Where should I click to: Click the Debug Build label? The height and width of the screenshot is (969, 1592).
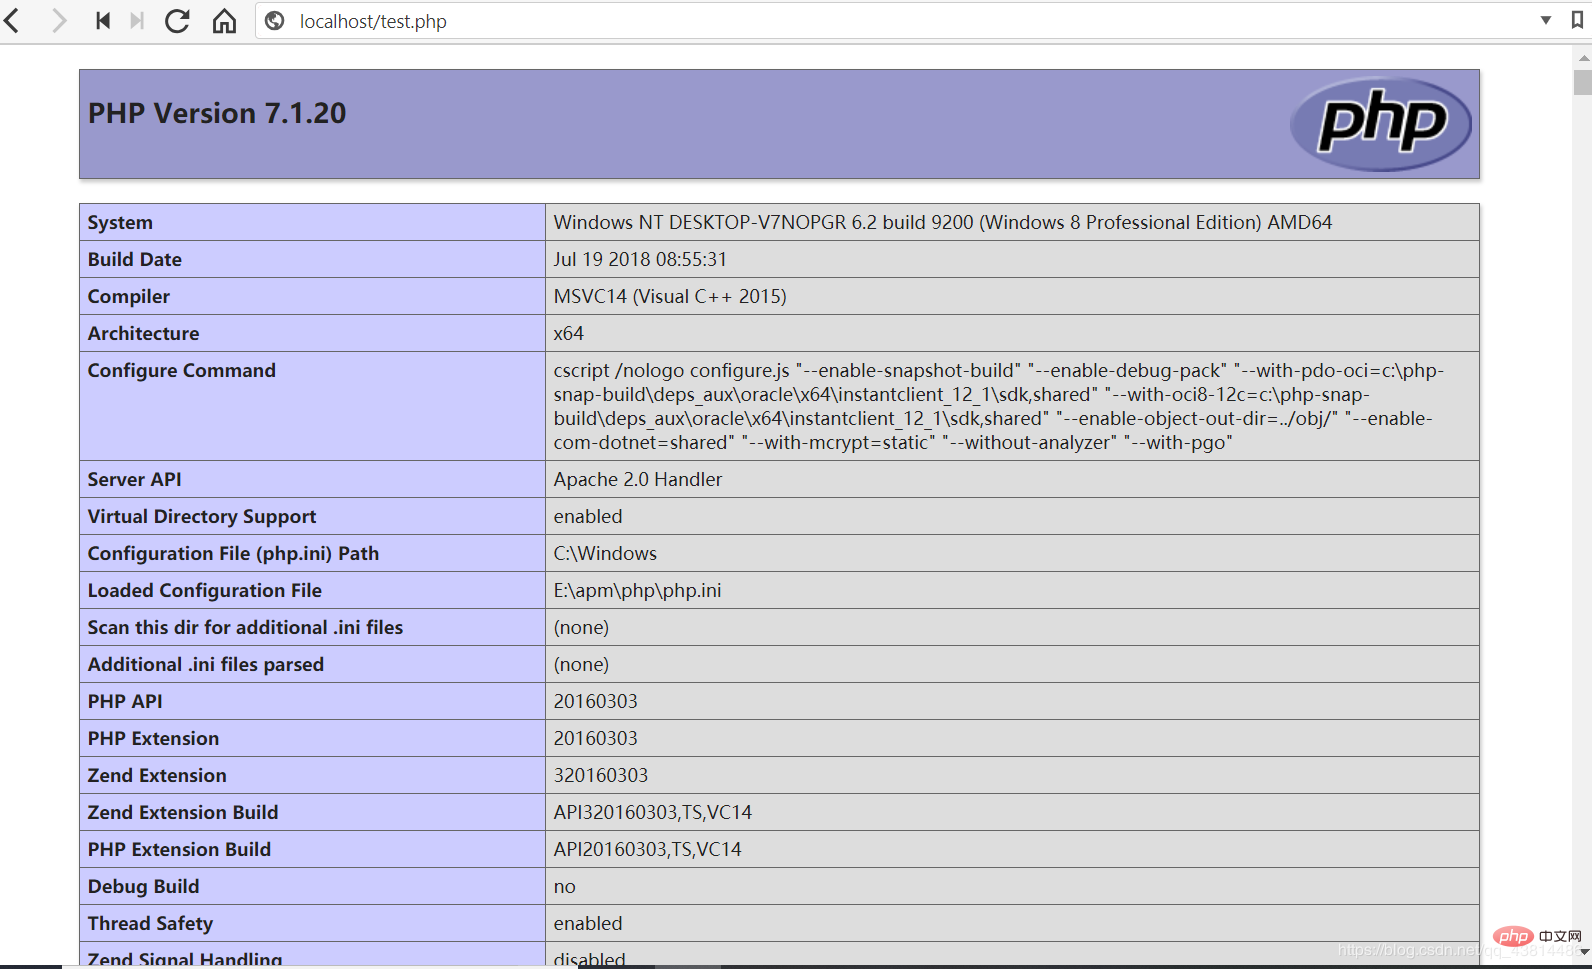tap(143, 886)
